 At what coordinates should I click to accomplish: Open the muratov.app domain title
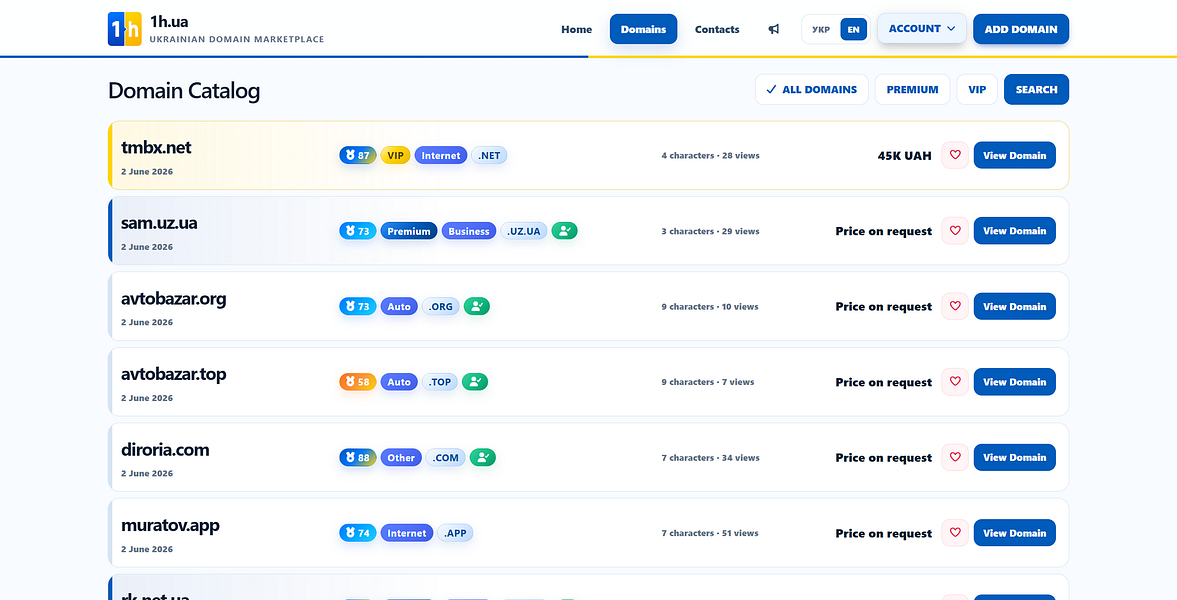pyautogui.click(x=170, y=525)
